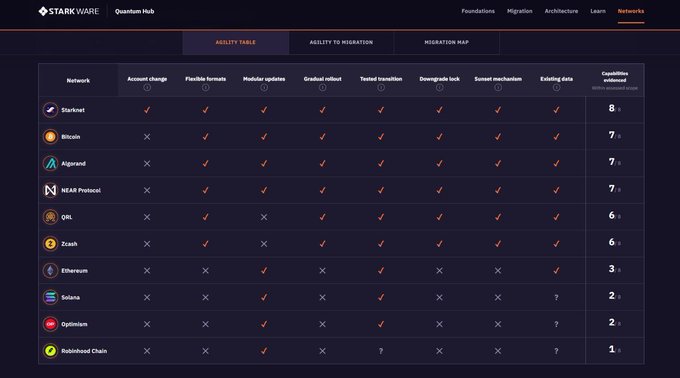Click the info icon under Downgrade lock
Image resolution: width=680 pixels, height=378 pixels.
(x=439, y=88)
